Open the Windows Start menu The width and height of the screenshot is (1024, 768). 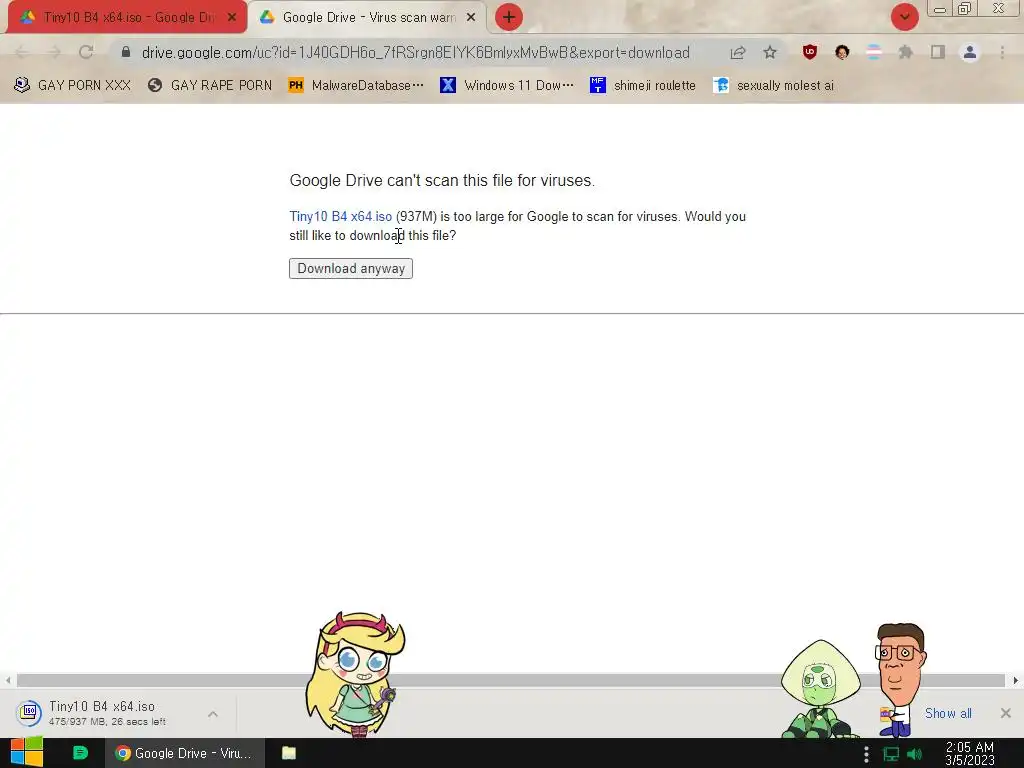[x=26, y=753]
